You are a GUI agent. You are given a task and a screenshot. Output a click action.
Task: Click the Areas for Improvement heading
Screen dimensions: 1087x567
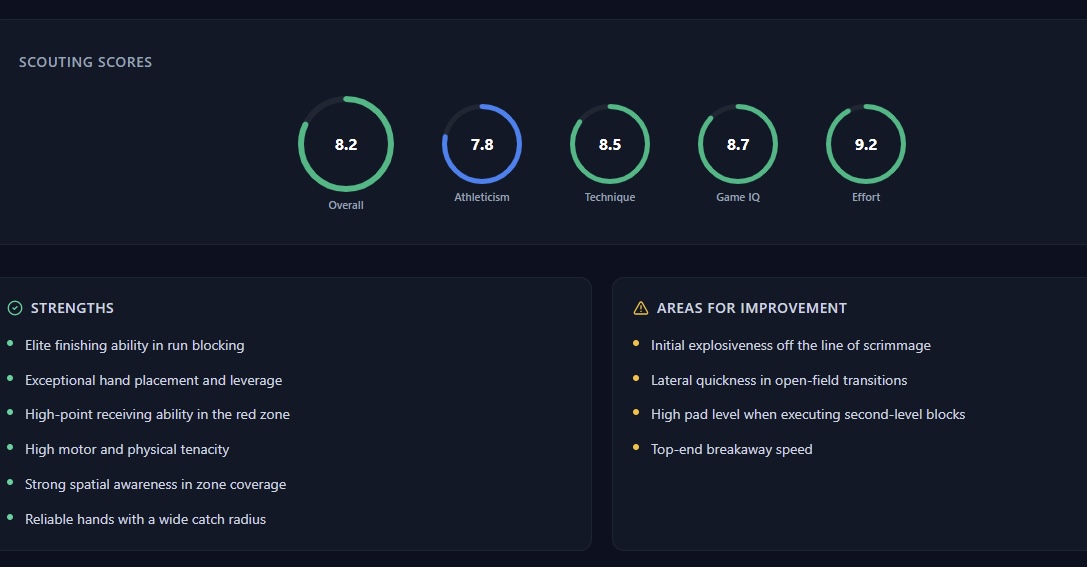tap(751, 308)
